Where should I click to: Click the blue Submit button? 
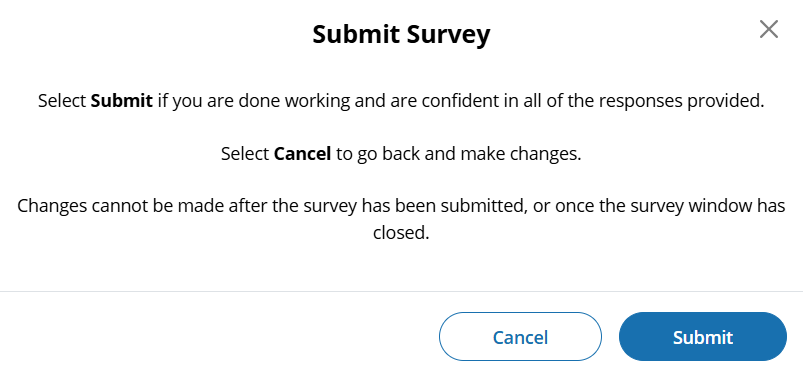coord(703,336)
